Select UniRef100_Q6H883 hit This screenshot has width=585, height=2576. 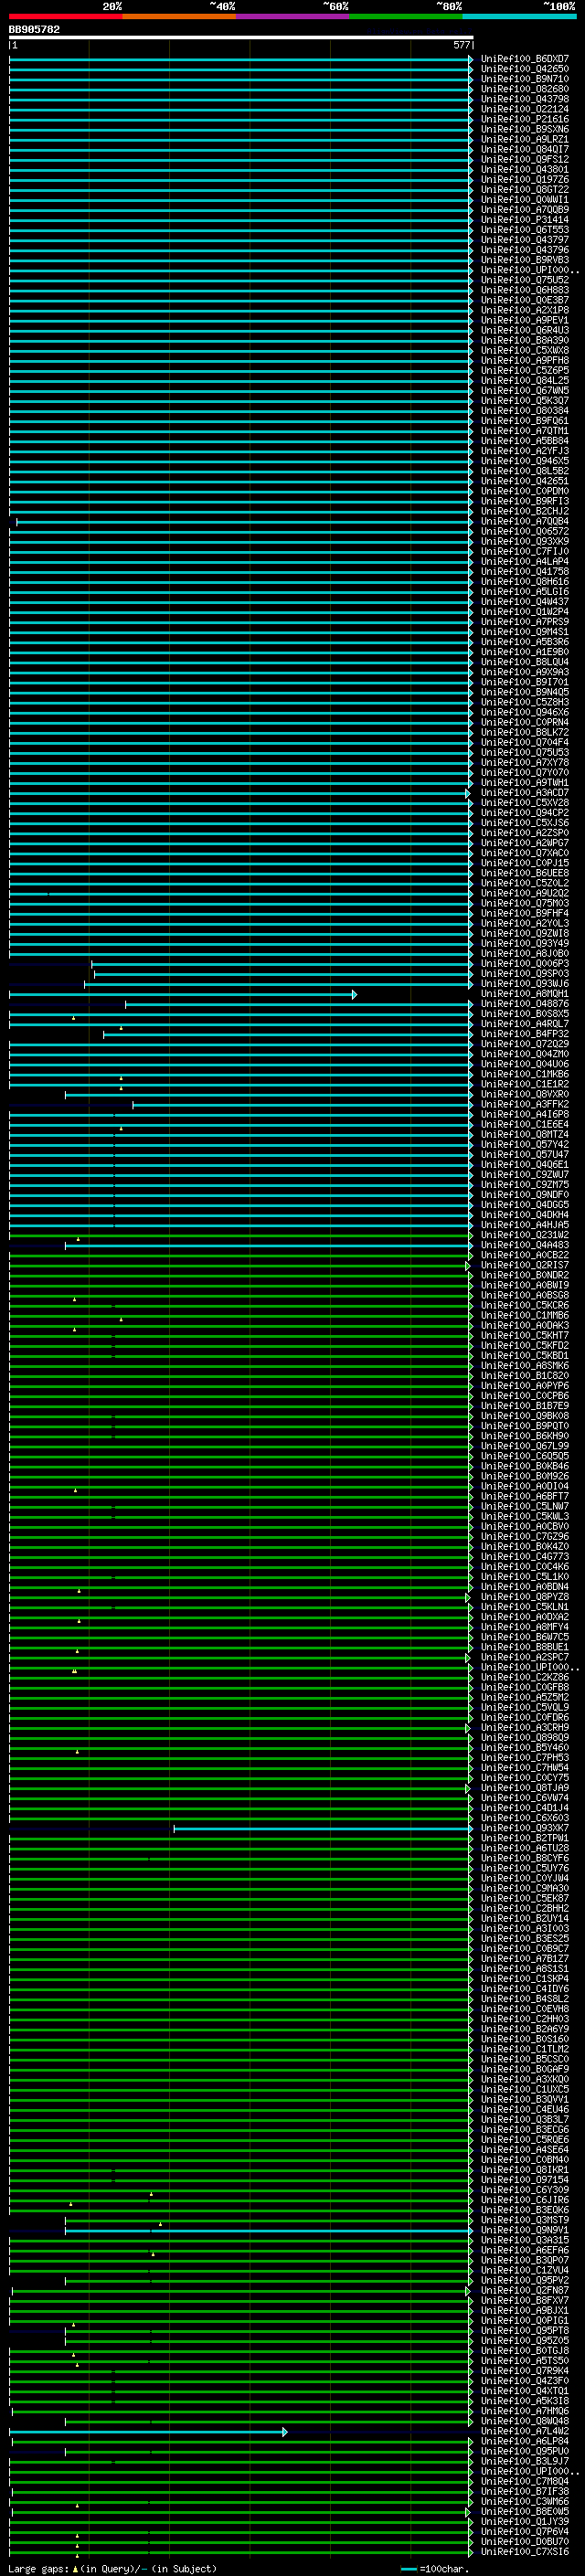[525, 290]
